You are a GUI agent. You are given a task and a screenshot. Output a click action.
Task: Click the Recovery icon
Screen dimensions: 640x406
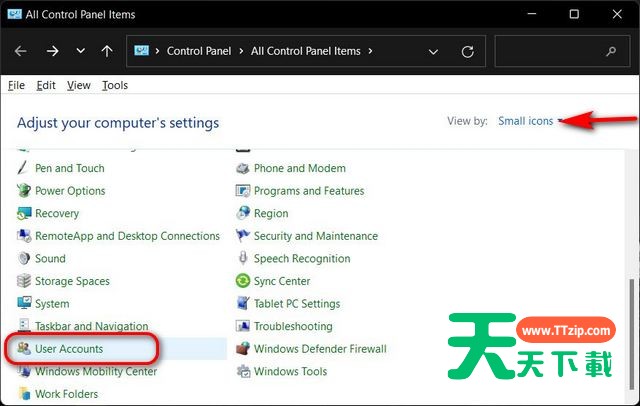[x=24, y=213]
